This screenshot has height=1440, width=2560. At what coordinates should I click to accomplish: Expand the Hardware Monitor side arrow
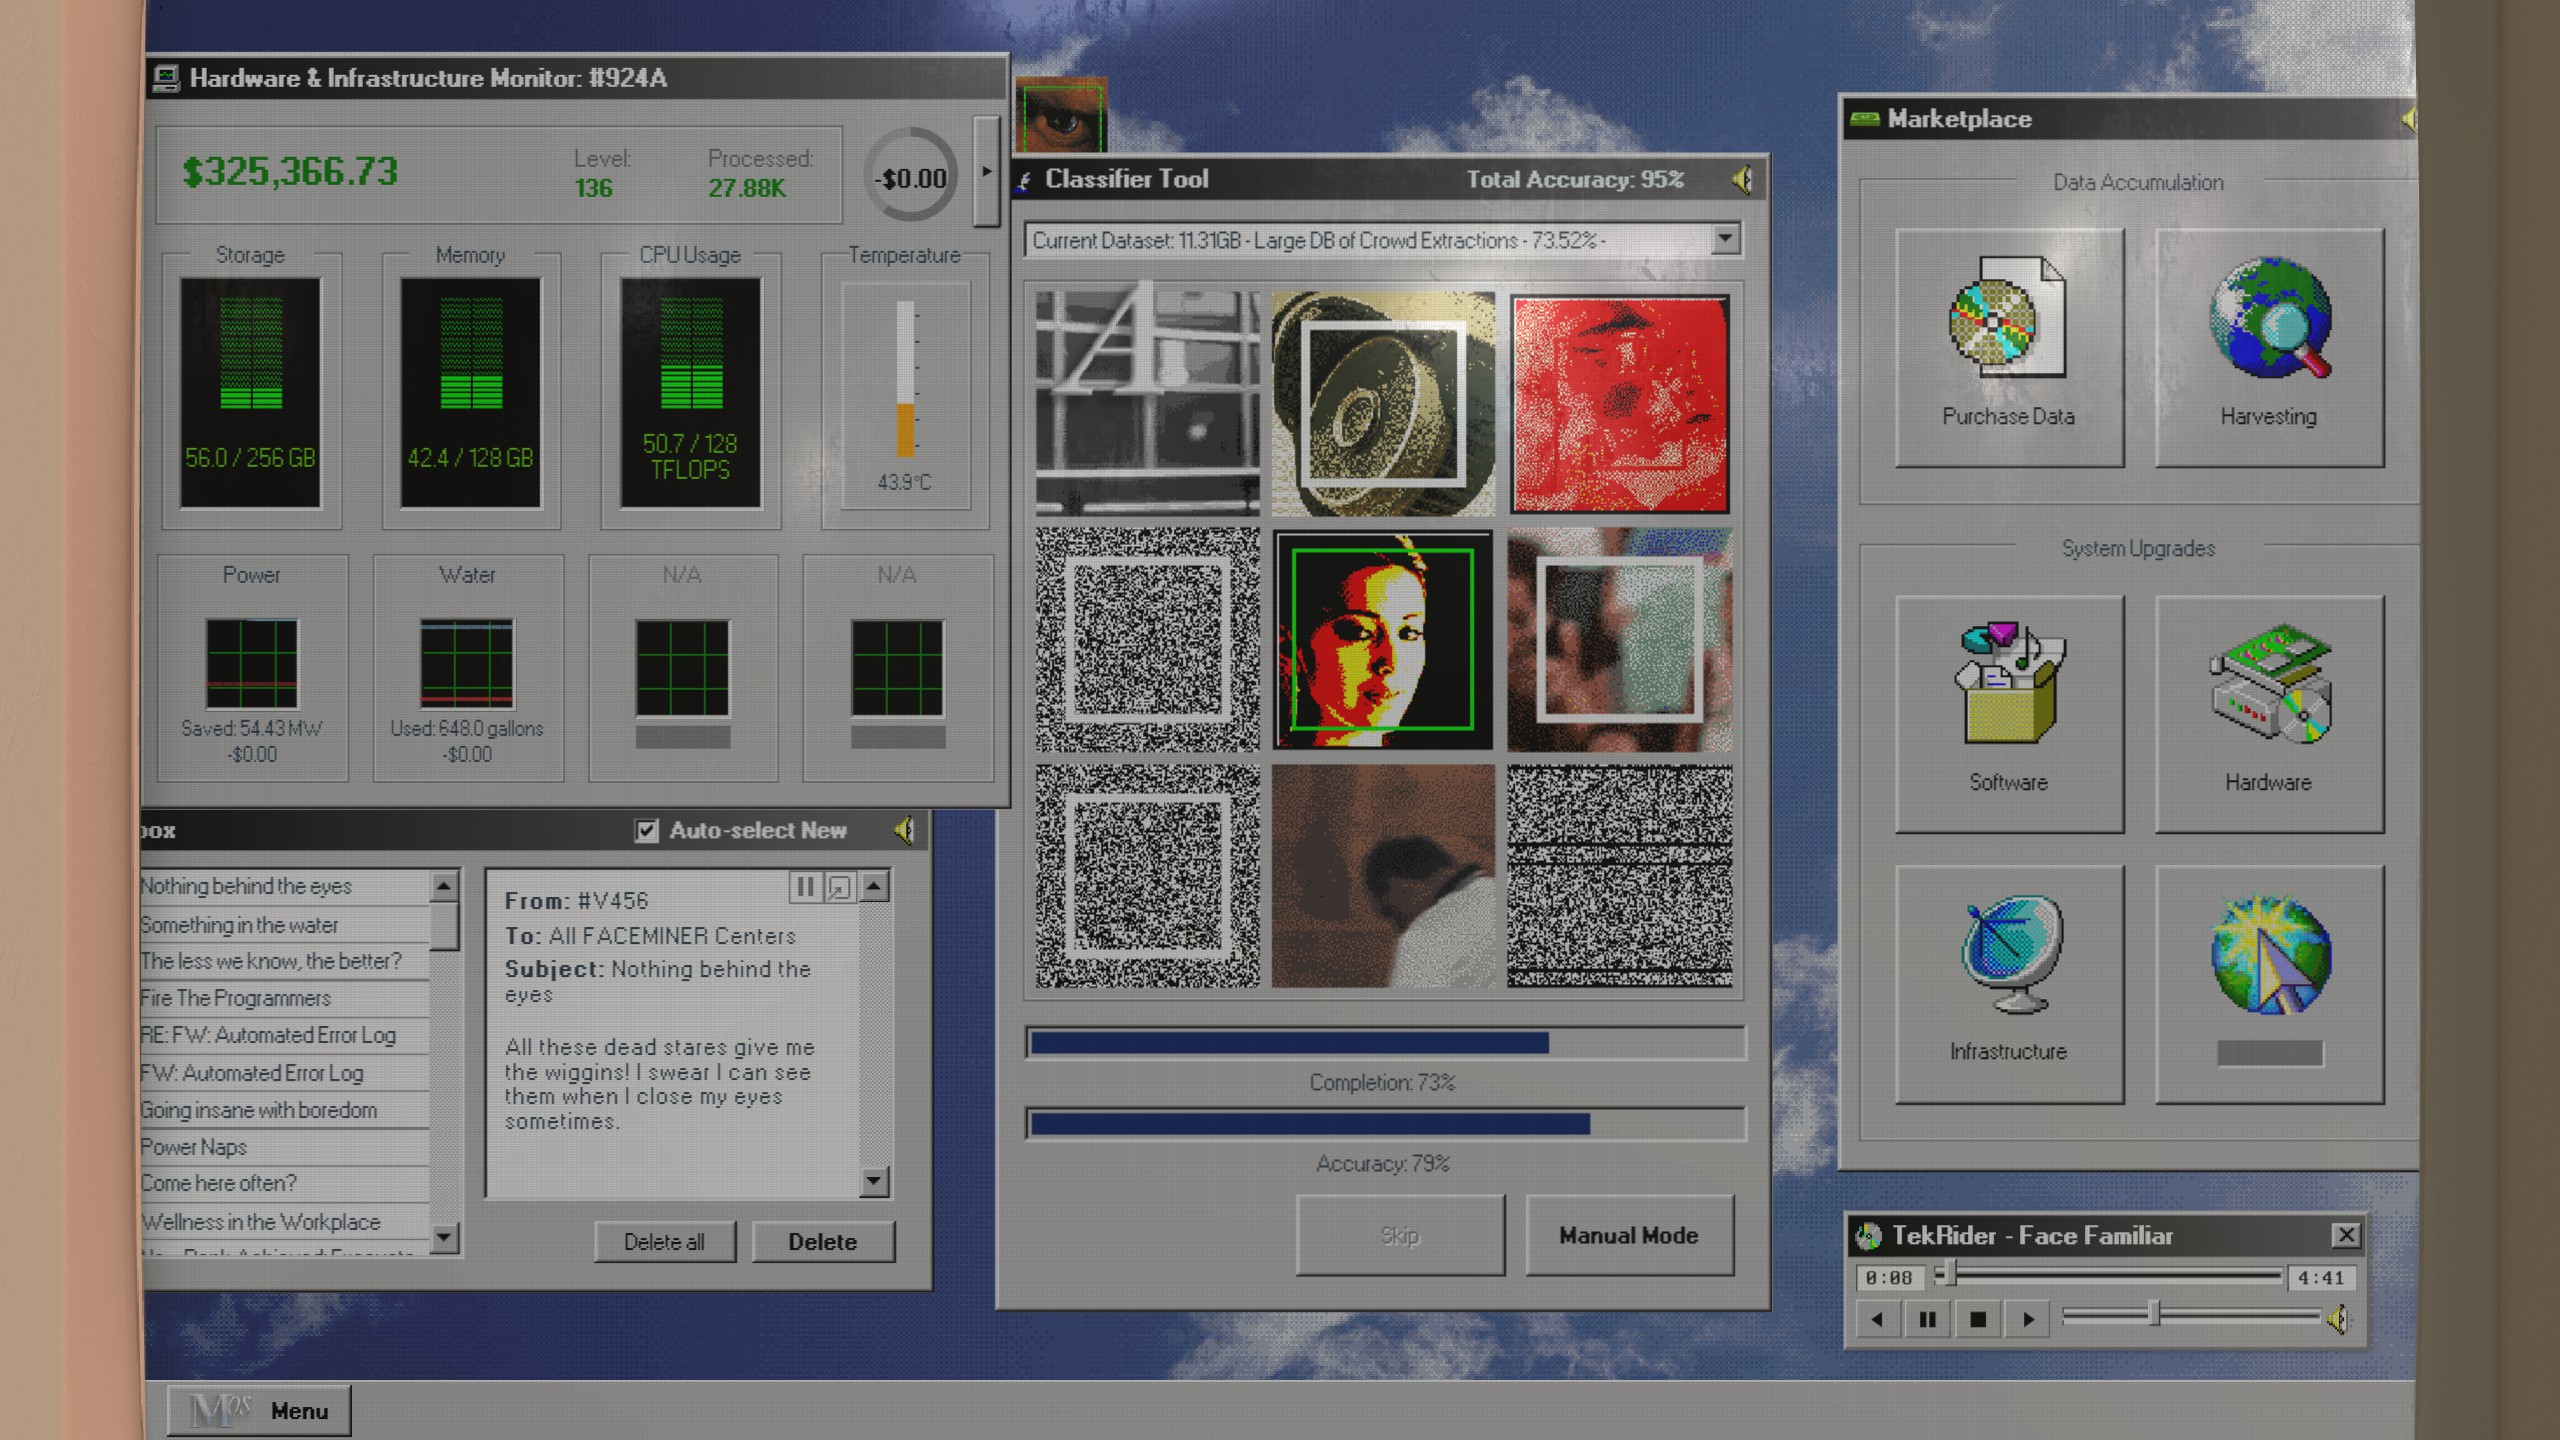986,172
